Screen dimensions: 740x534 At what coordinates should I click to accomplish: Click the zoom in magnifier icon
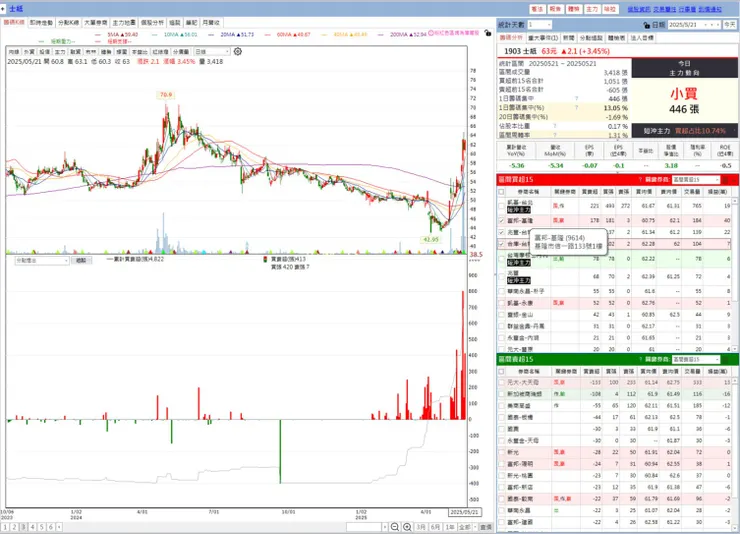(407, 527)
